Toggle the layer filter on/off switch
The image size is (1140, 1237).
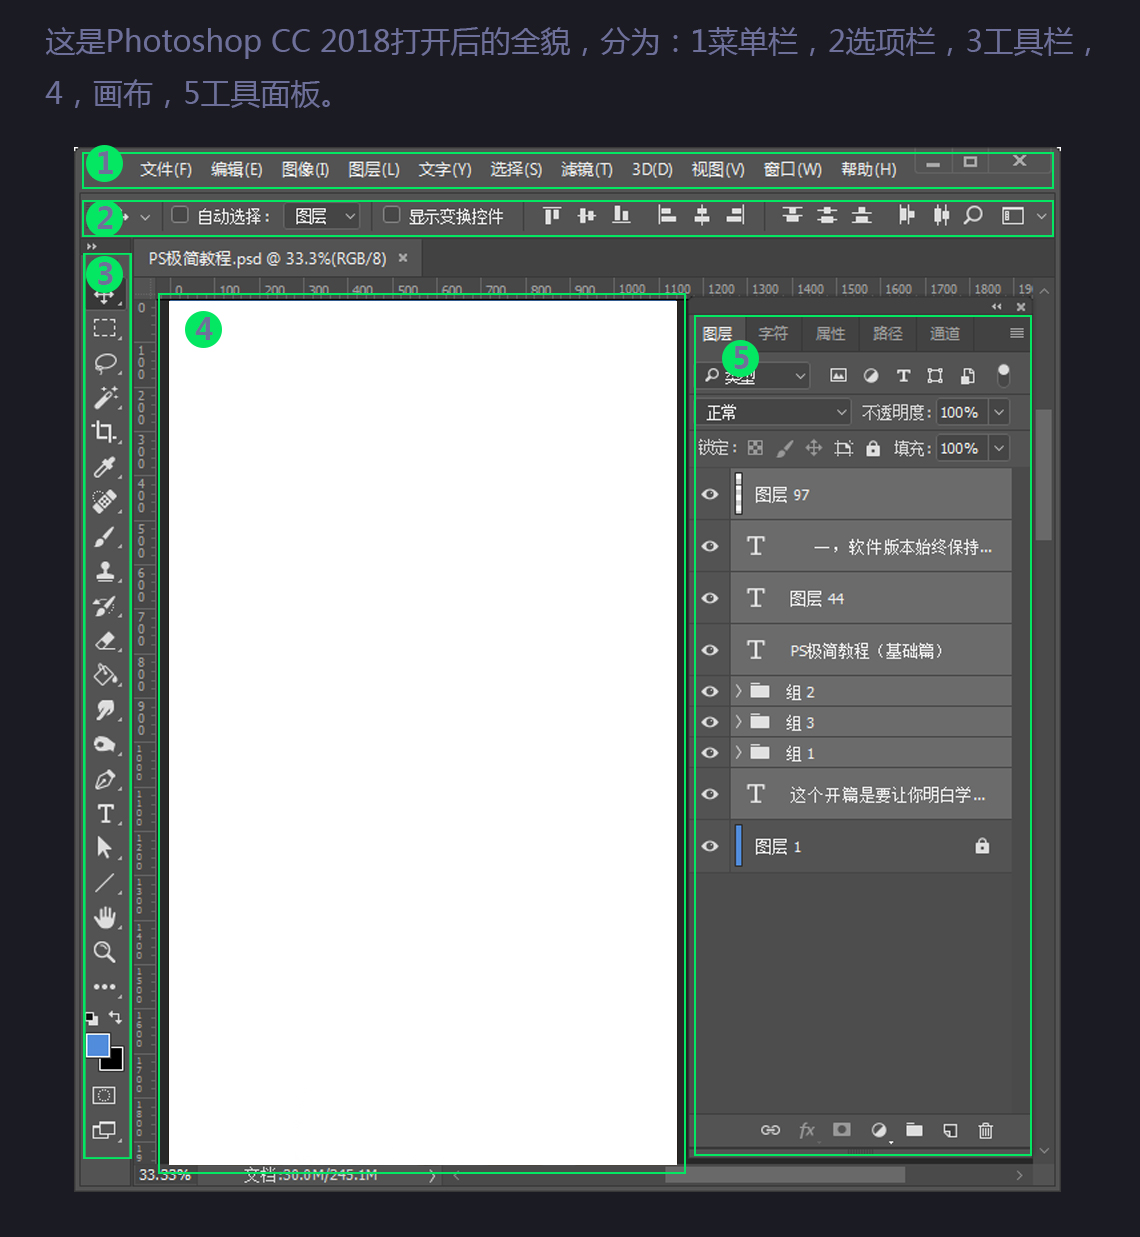click(x=1003, y=375)
